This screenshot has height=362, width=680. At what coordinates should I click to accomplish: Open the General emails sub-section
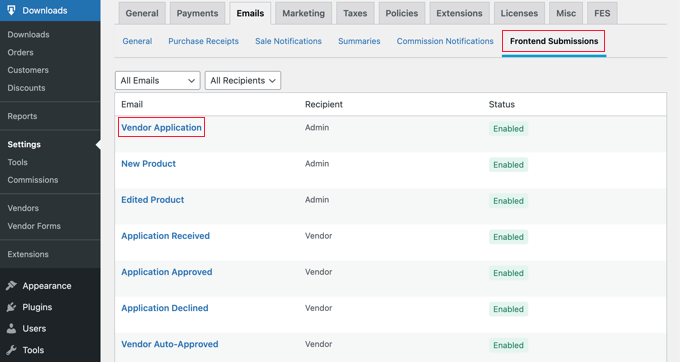(137, 41)
